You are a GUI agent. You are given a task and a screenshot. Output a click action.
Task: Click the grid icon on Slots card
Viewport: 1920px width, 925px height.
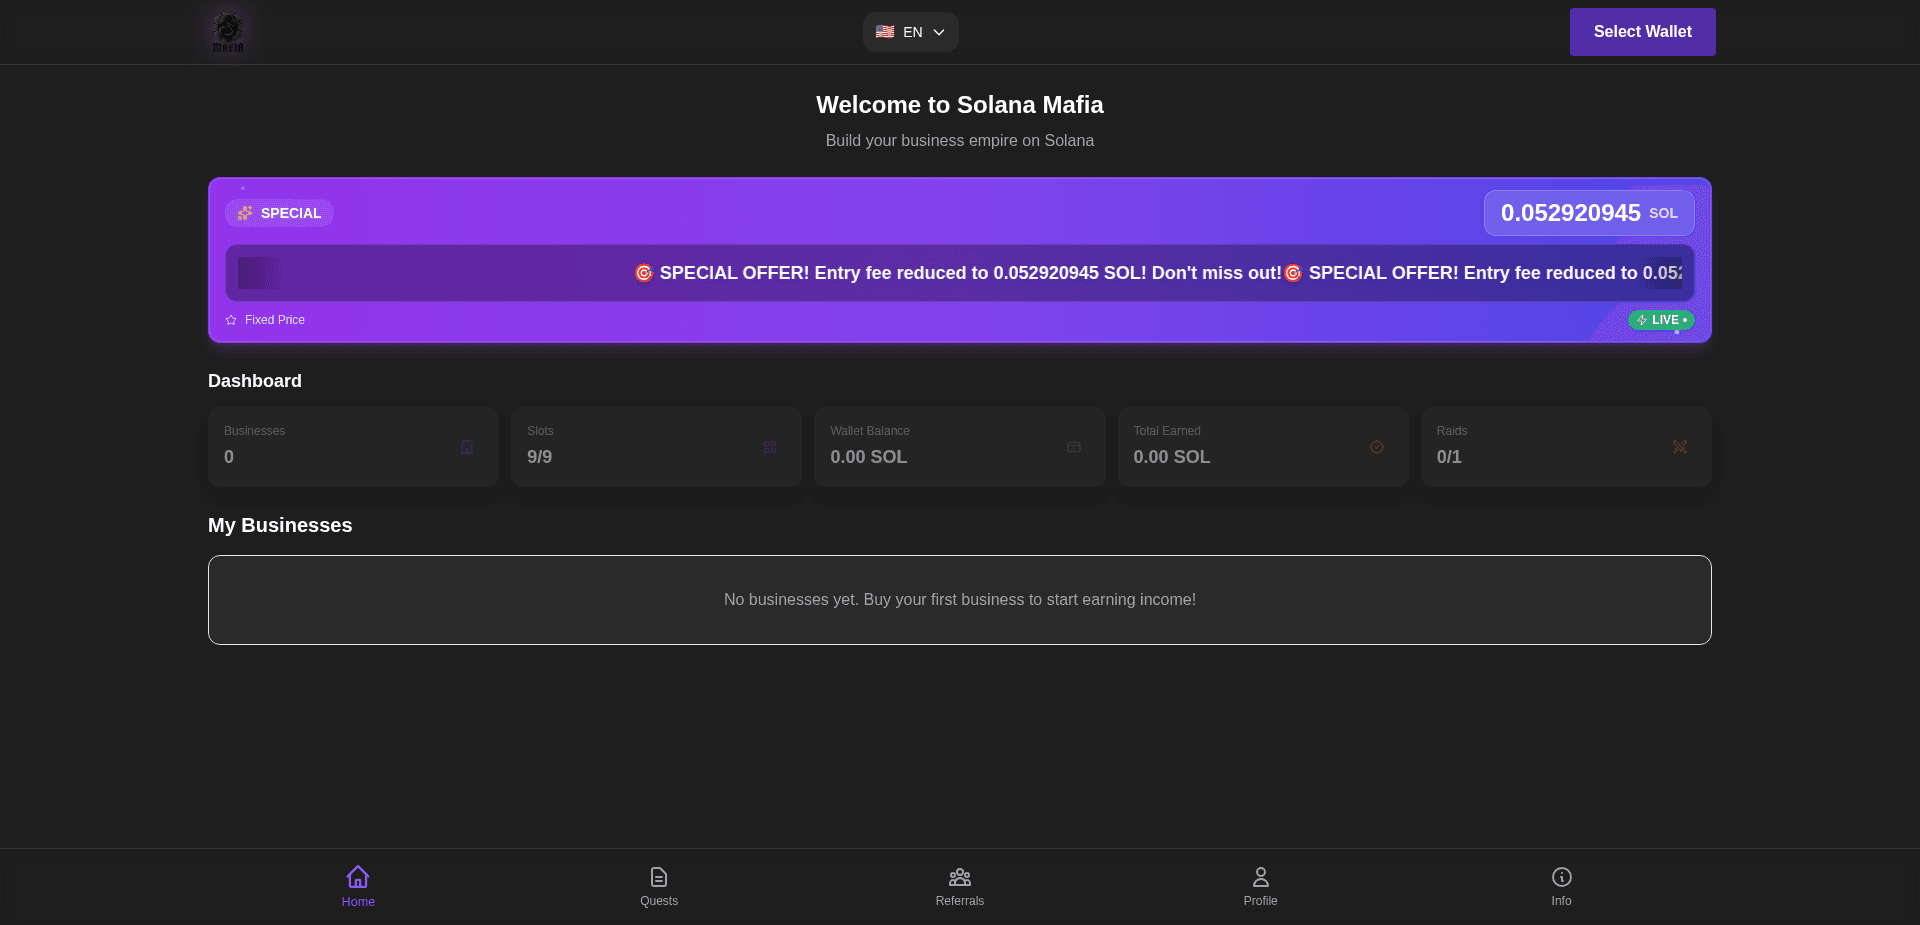pos(770,447)
